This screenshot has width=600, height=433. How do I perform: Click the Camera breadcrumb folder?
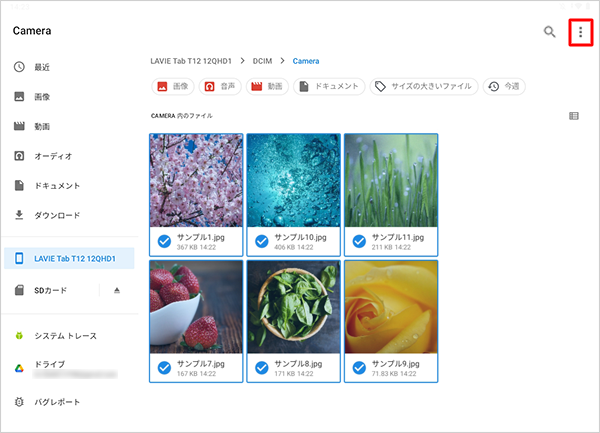(306, 61)
